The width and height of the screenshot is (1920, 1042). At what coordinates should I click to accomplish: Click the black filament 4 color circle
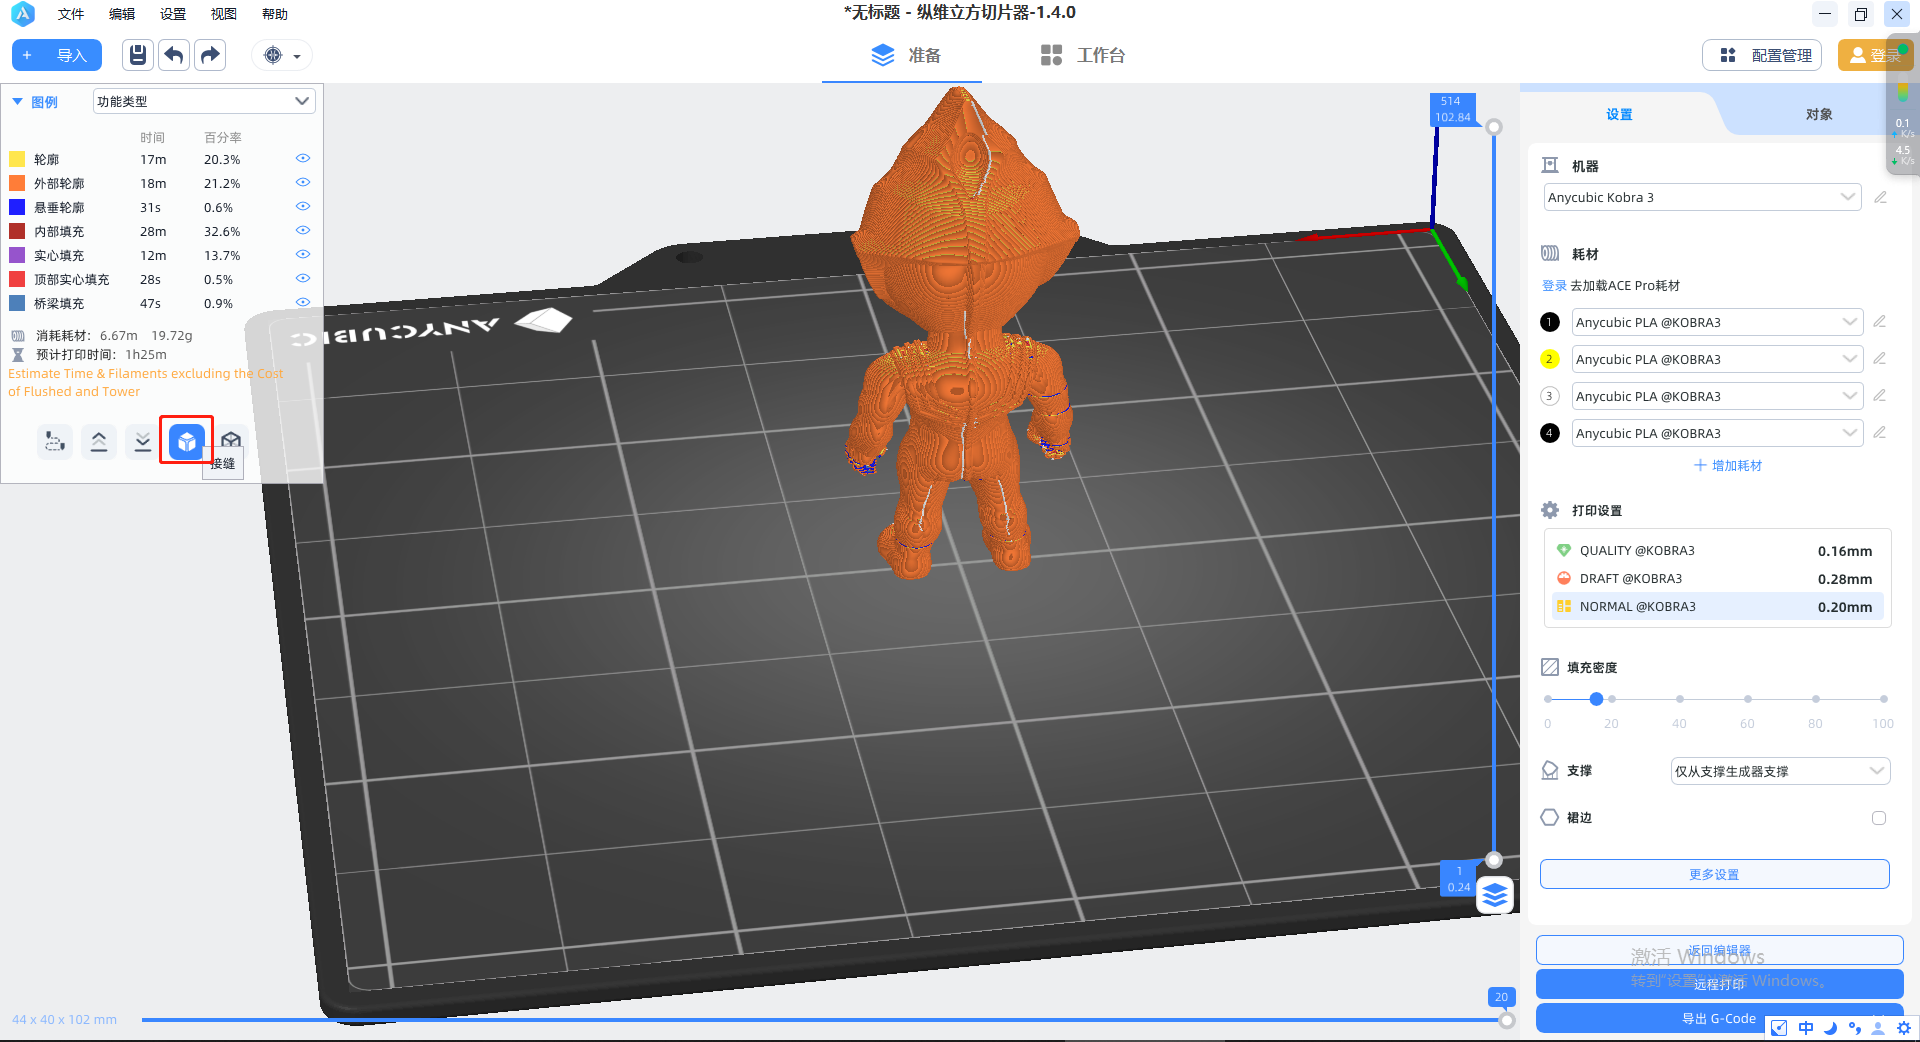[1550, 433]
